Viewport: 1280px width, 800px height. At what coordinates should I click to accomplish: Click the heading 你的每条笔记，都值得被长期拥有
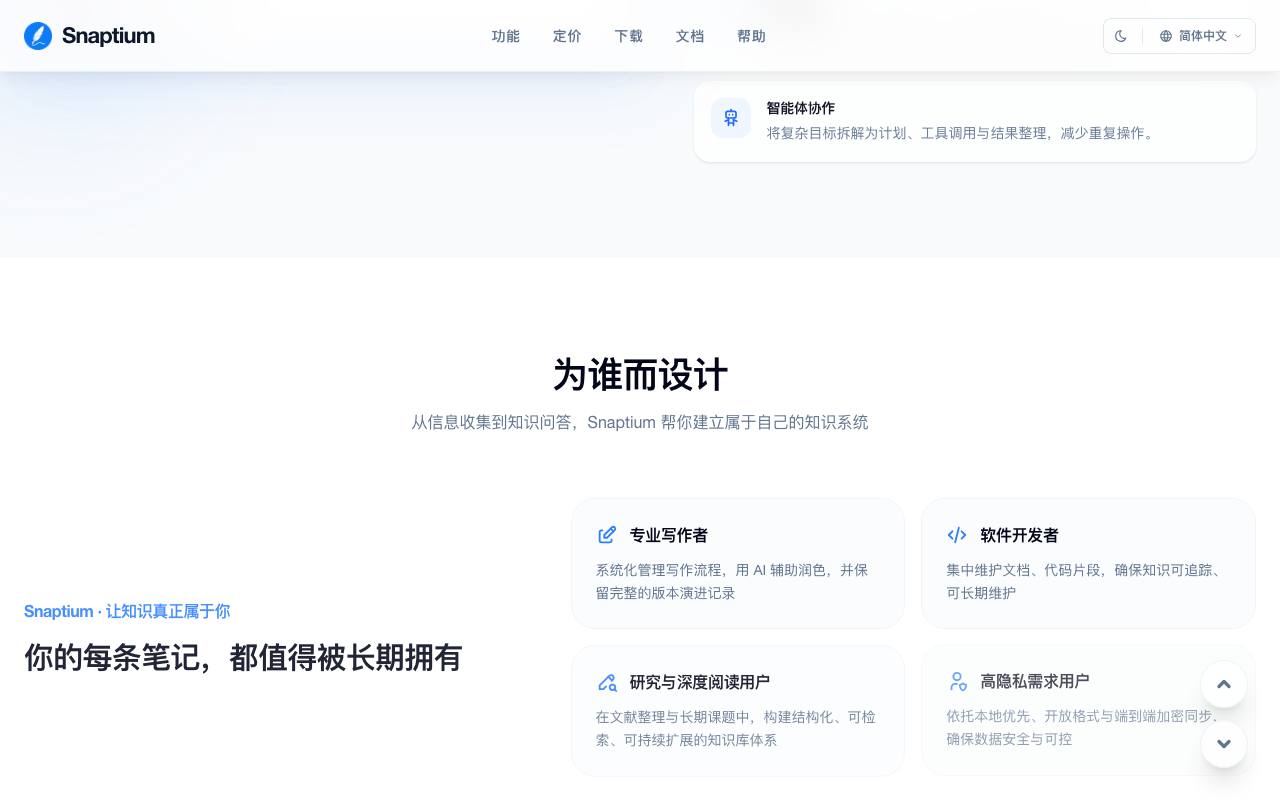pos(243,657)
